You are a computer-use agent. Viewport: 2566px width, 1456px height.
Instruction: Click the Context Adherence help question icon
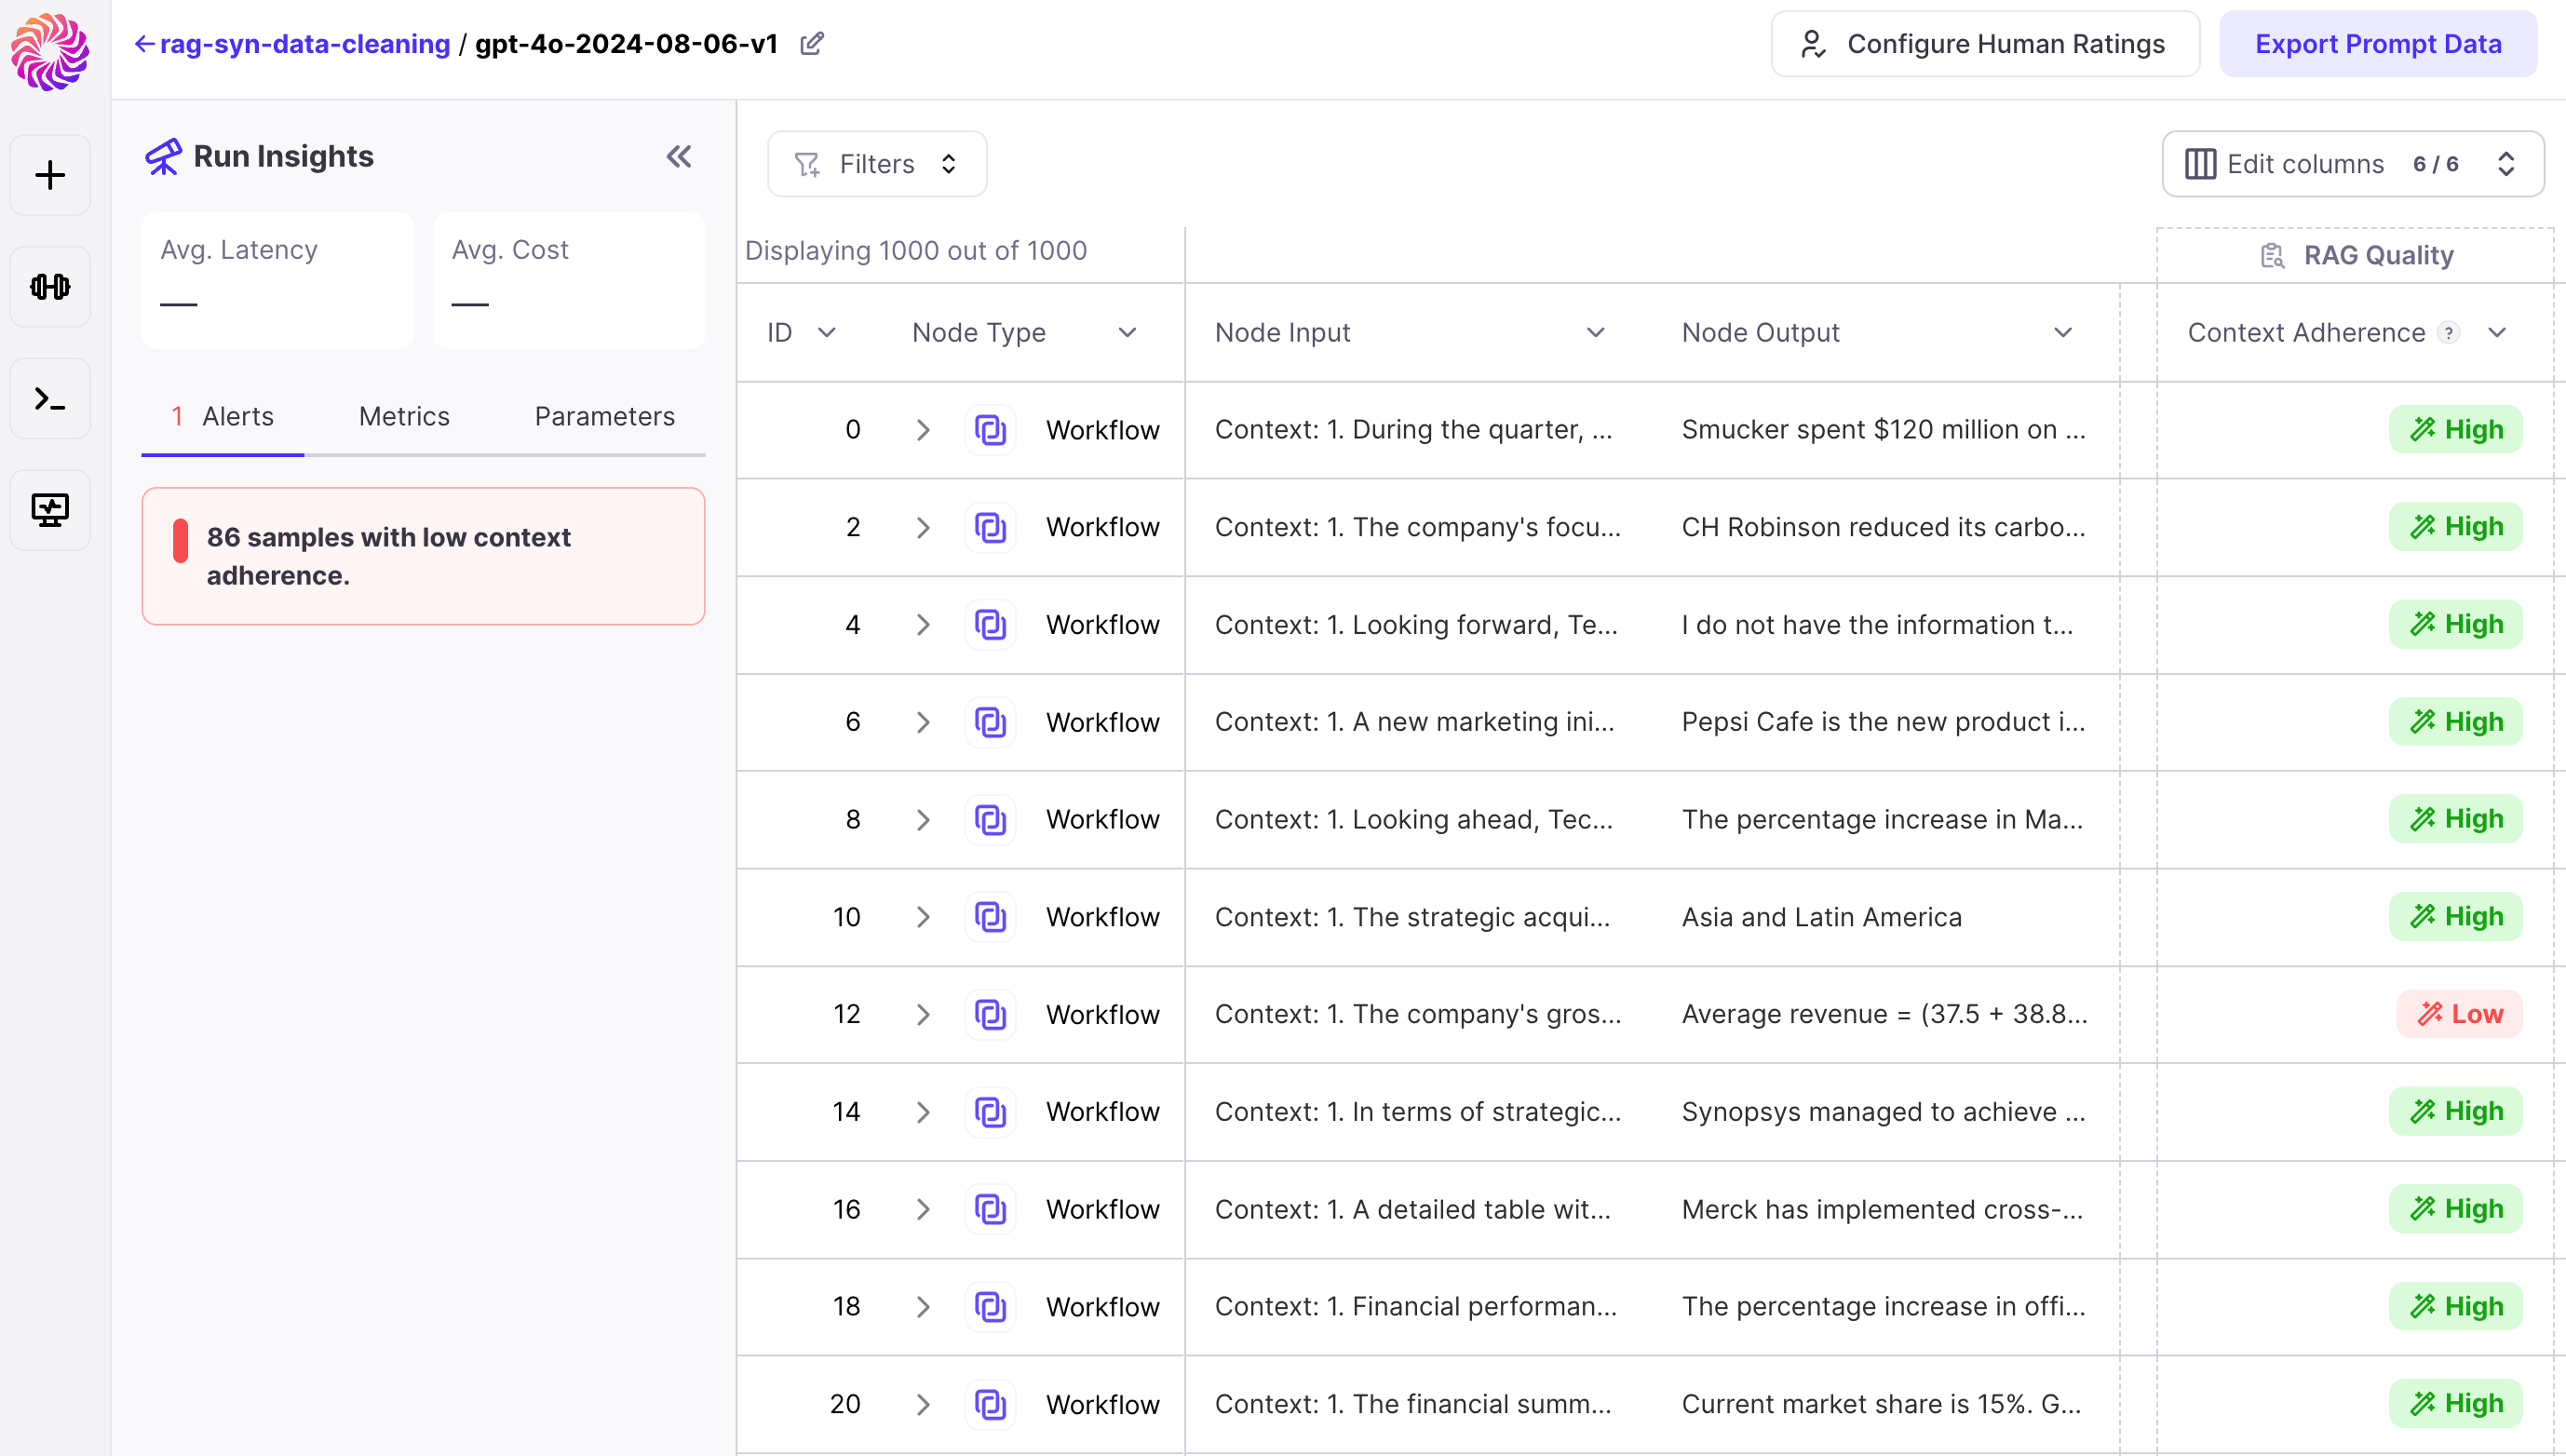[2448, 333]
